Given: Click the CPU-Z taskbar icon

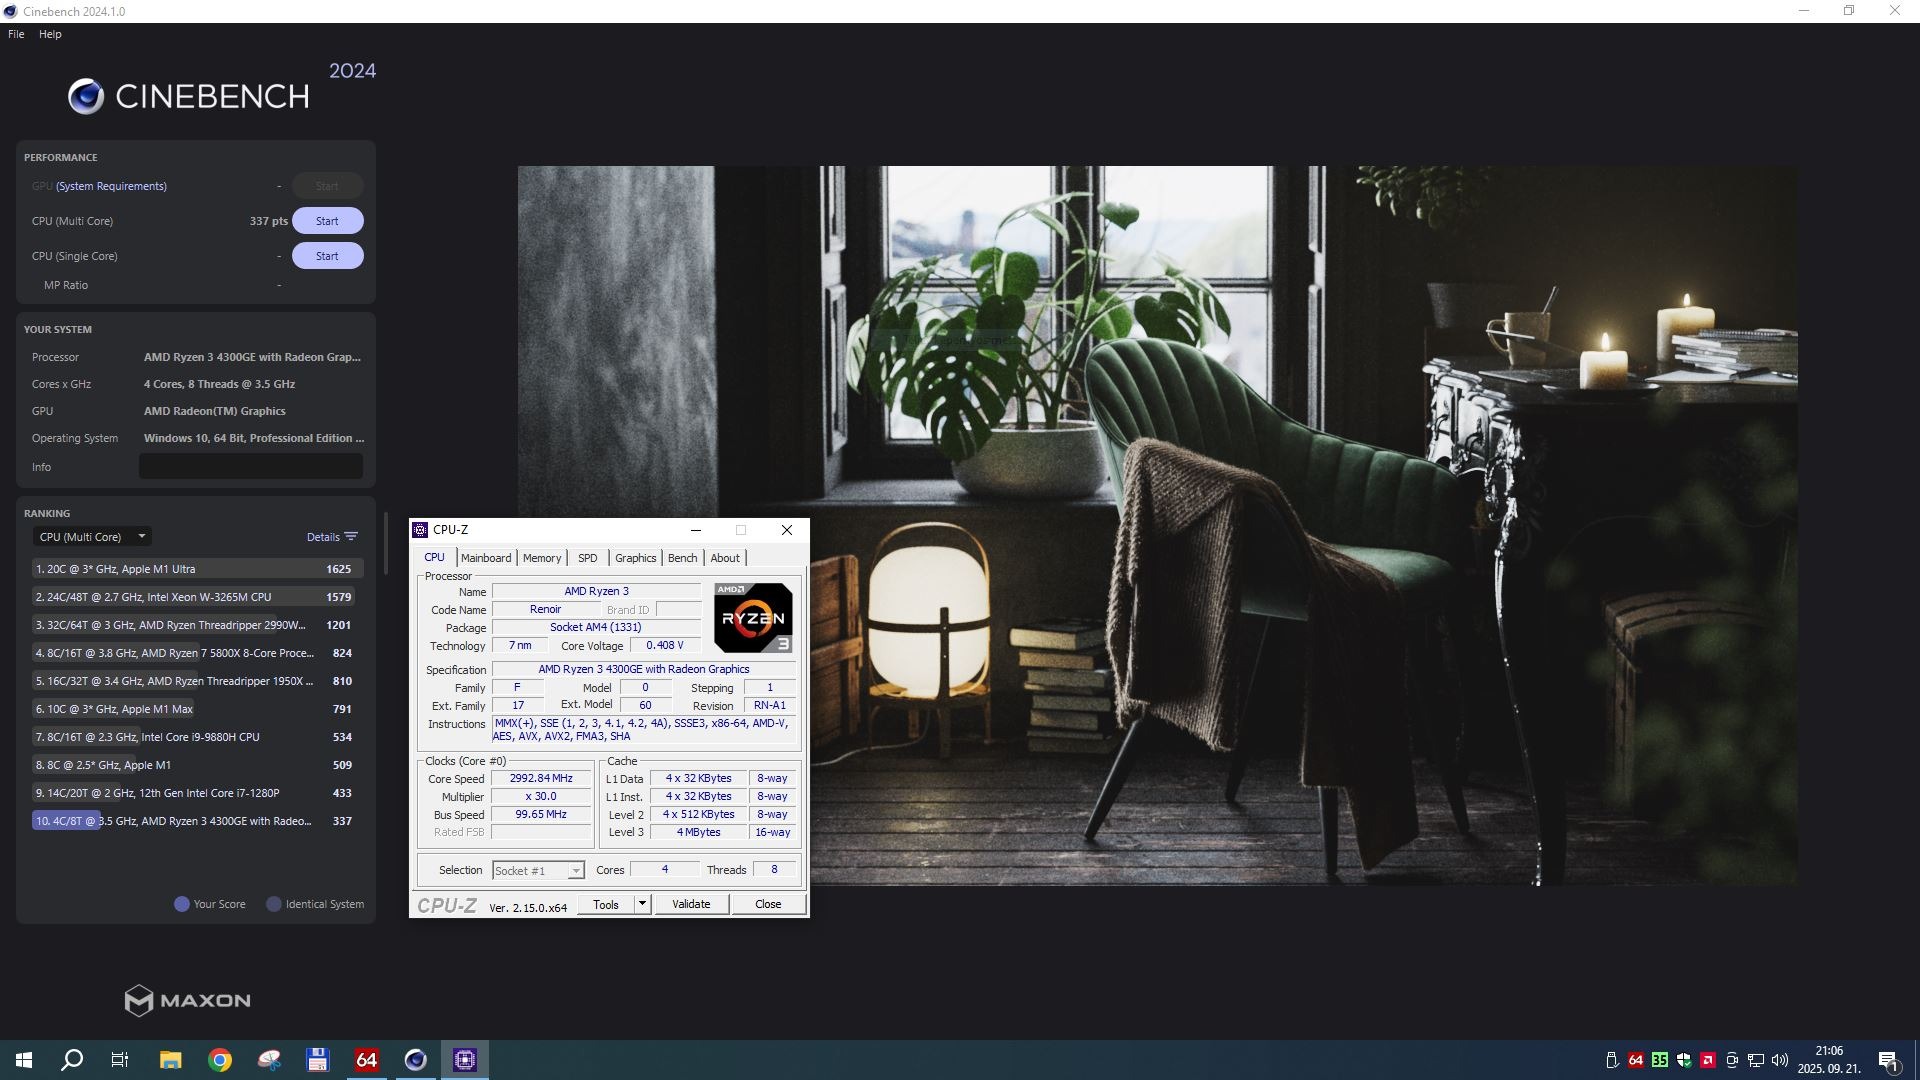Looking at the screenshot, I should tap(465, 1060).
